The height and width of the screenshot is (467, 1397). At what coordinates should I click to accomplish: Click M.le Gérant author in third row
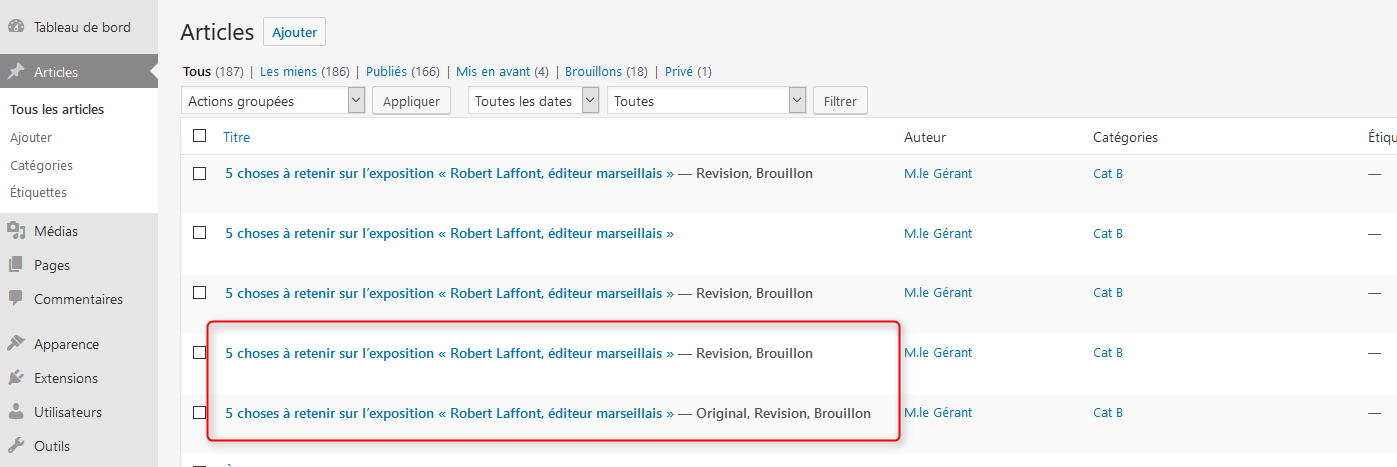point(938,293)
